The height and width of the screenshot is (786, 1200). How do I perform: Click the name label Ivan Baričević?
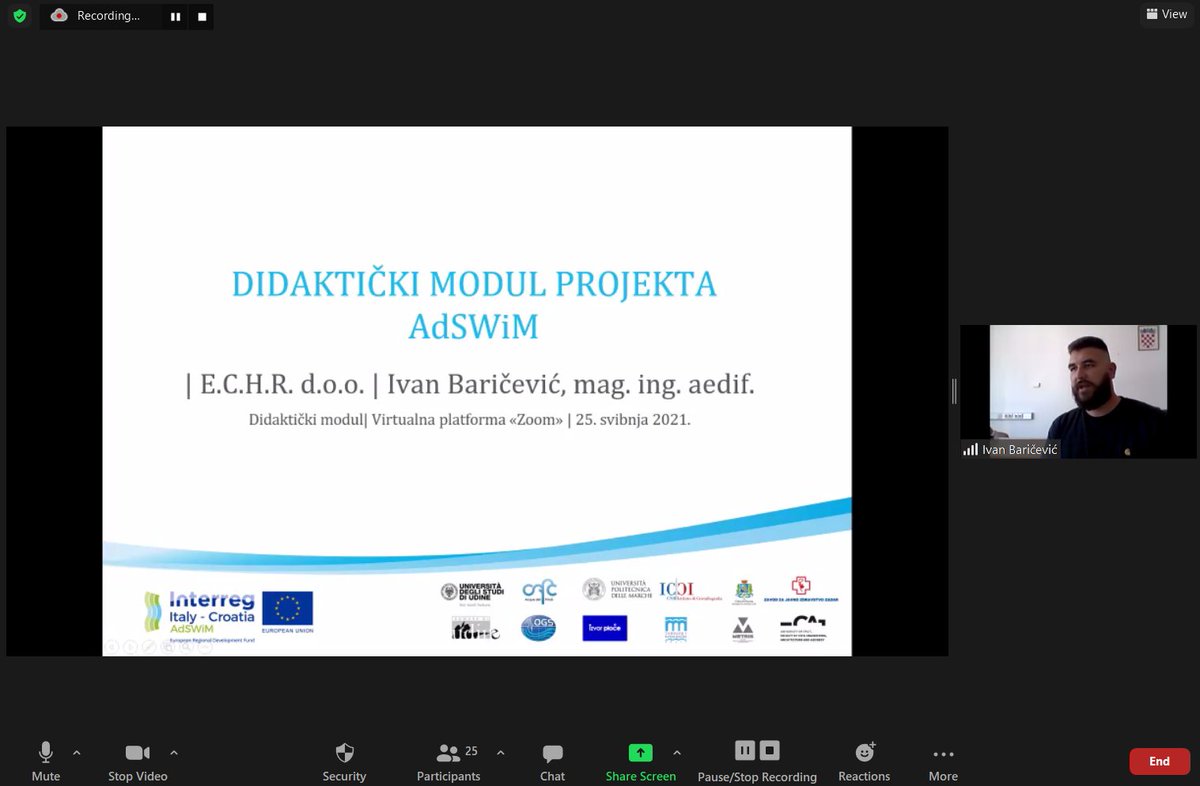click(x=1019, y=450)
